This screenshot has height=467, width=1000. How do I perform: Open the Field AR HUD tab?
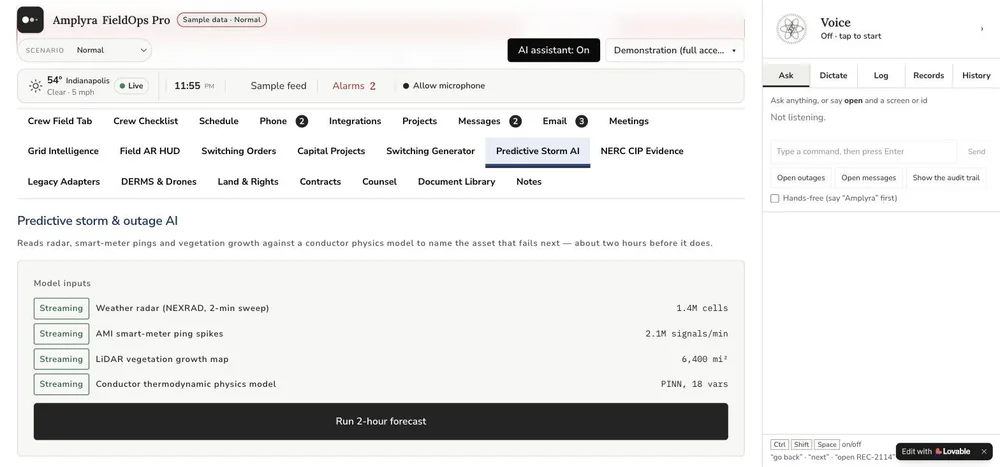(x=150, y=151)
